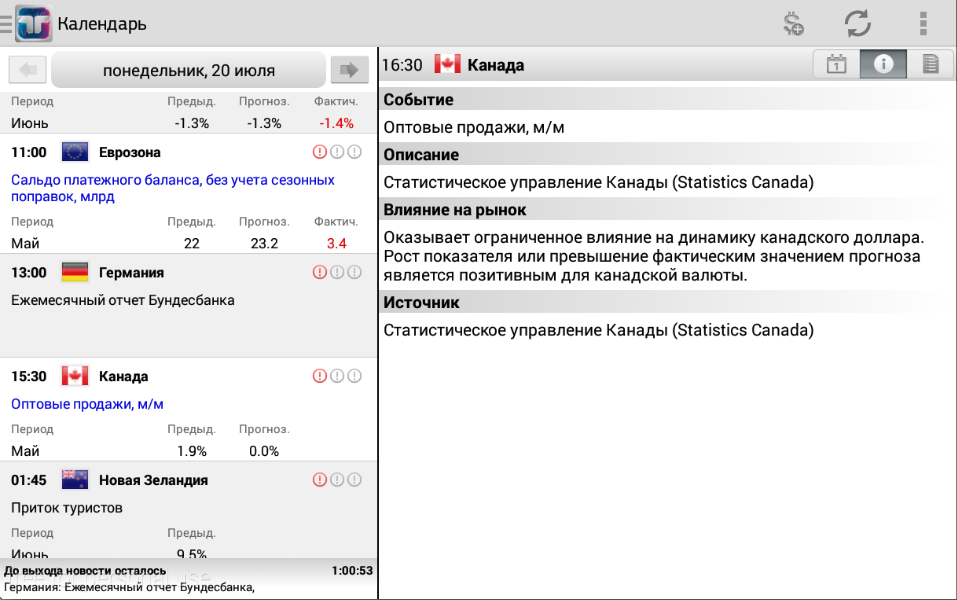Click previous value 1.9% for Канада
Image resolution: width=957 pixels, height=600 pixels.
click(192, 451)
